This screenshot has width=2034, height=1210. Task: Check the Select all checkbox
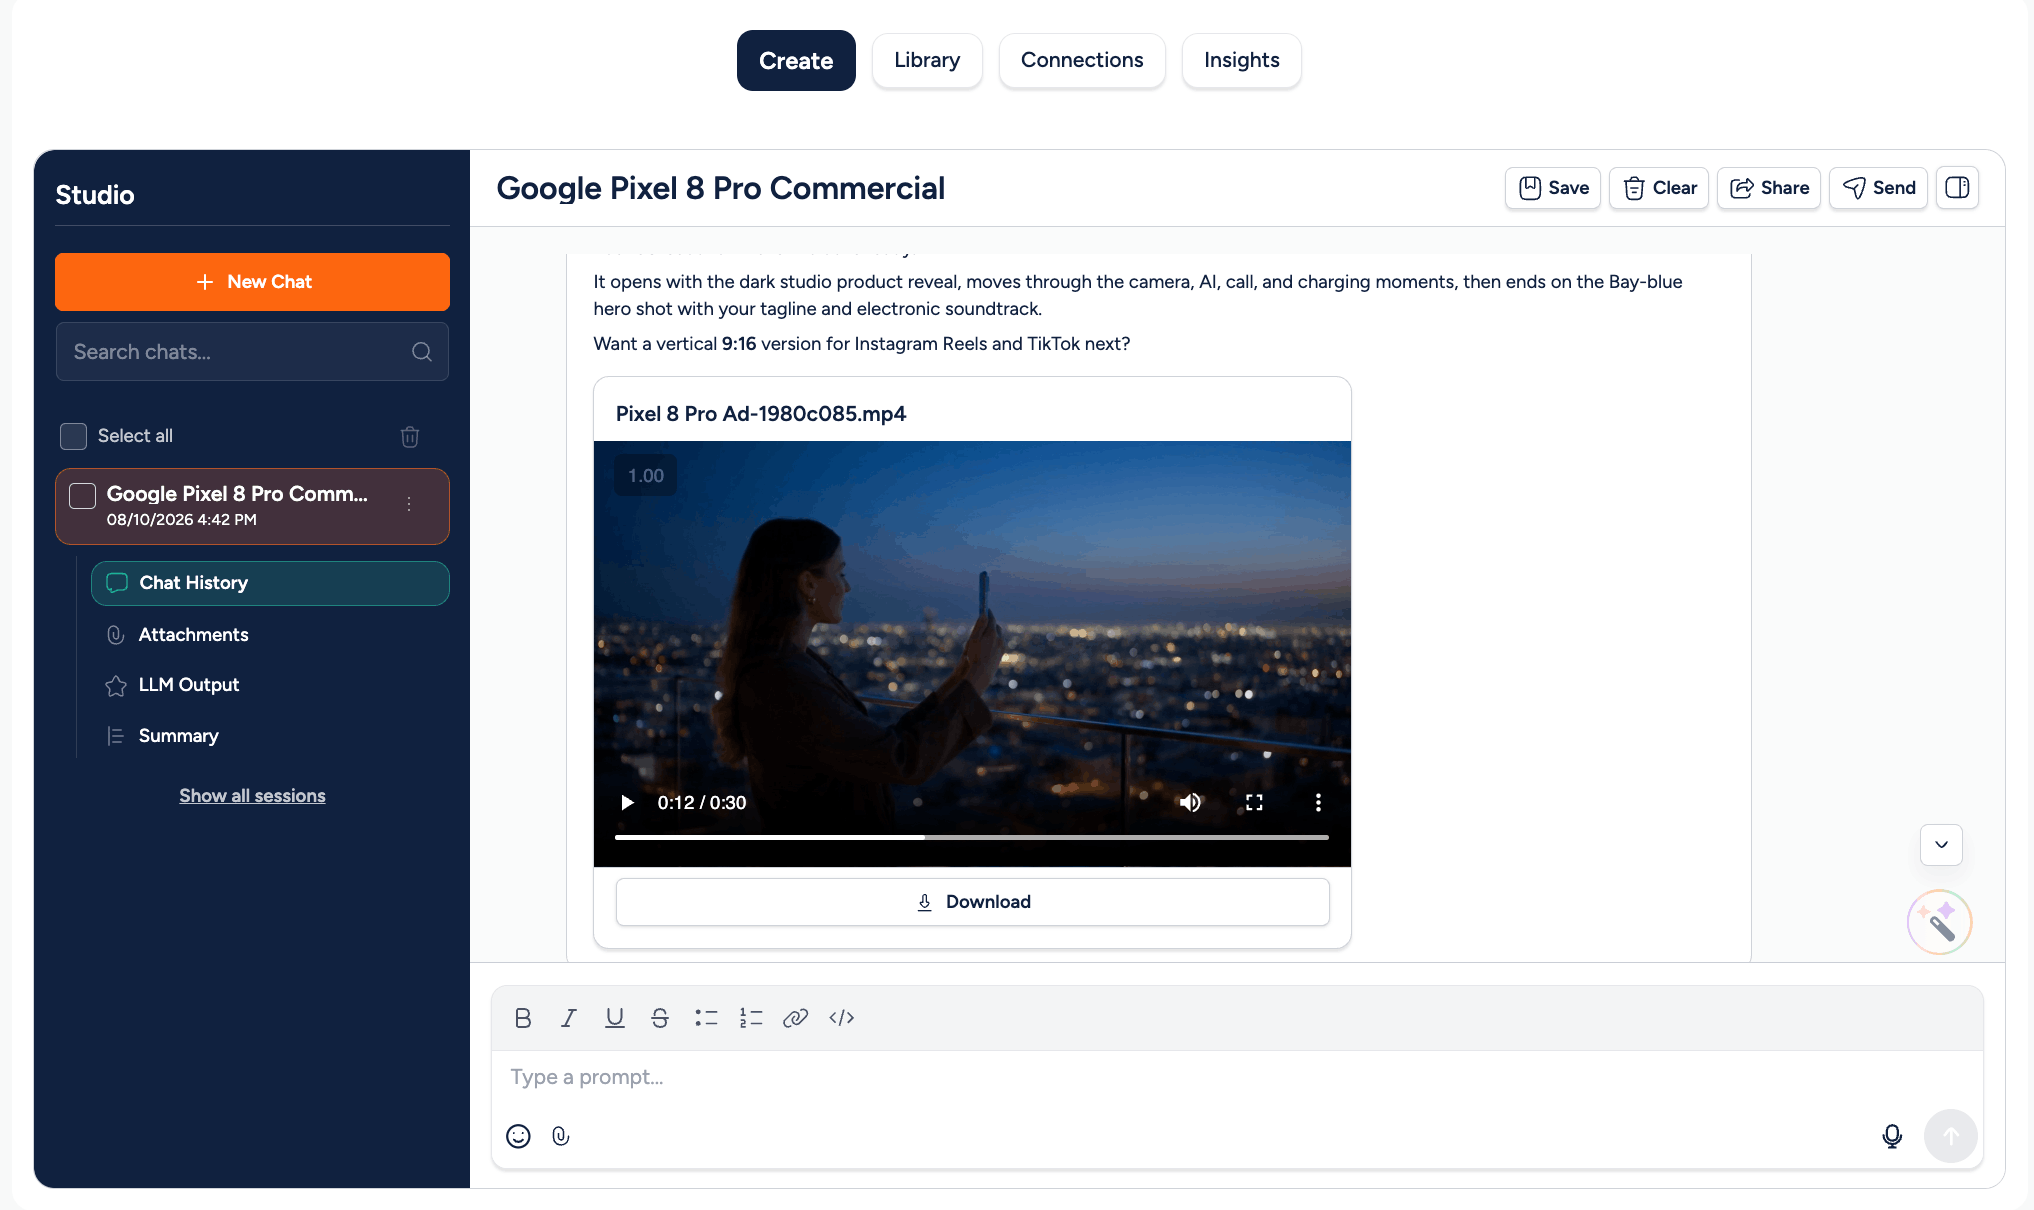click(73, 436)
